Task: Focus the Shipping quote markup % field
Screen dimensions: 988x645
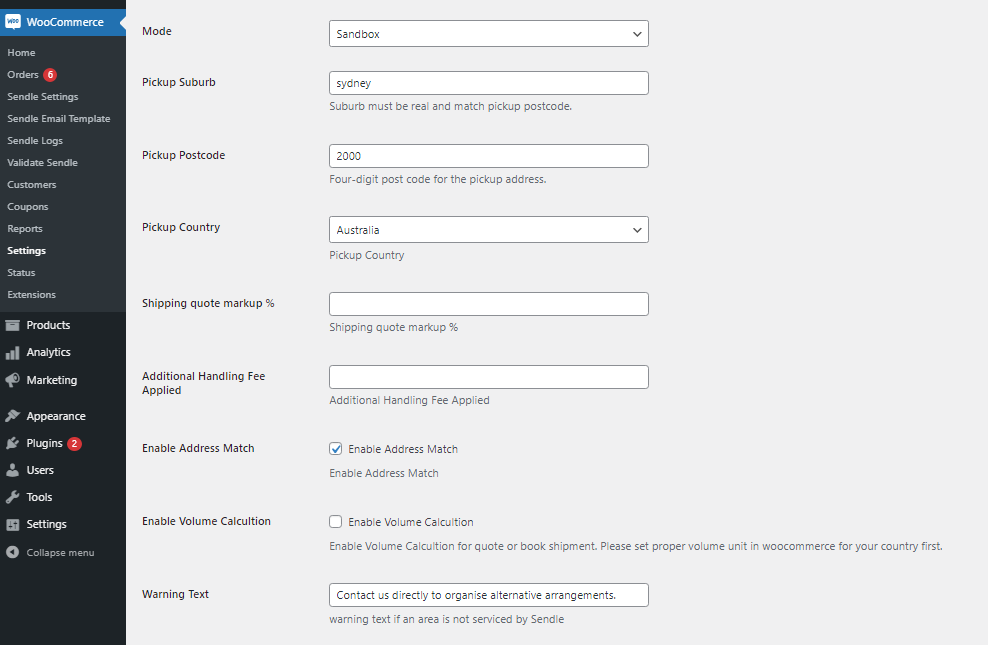Action: 488,304
